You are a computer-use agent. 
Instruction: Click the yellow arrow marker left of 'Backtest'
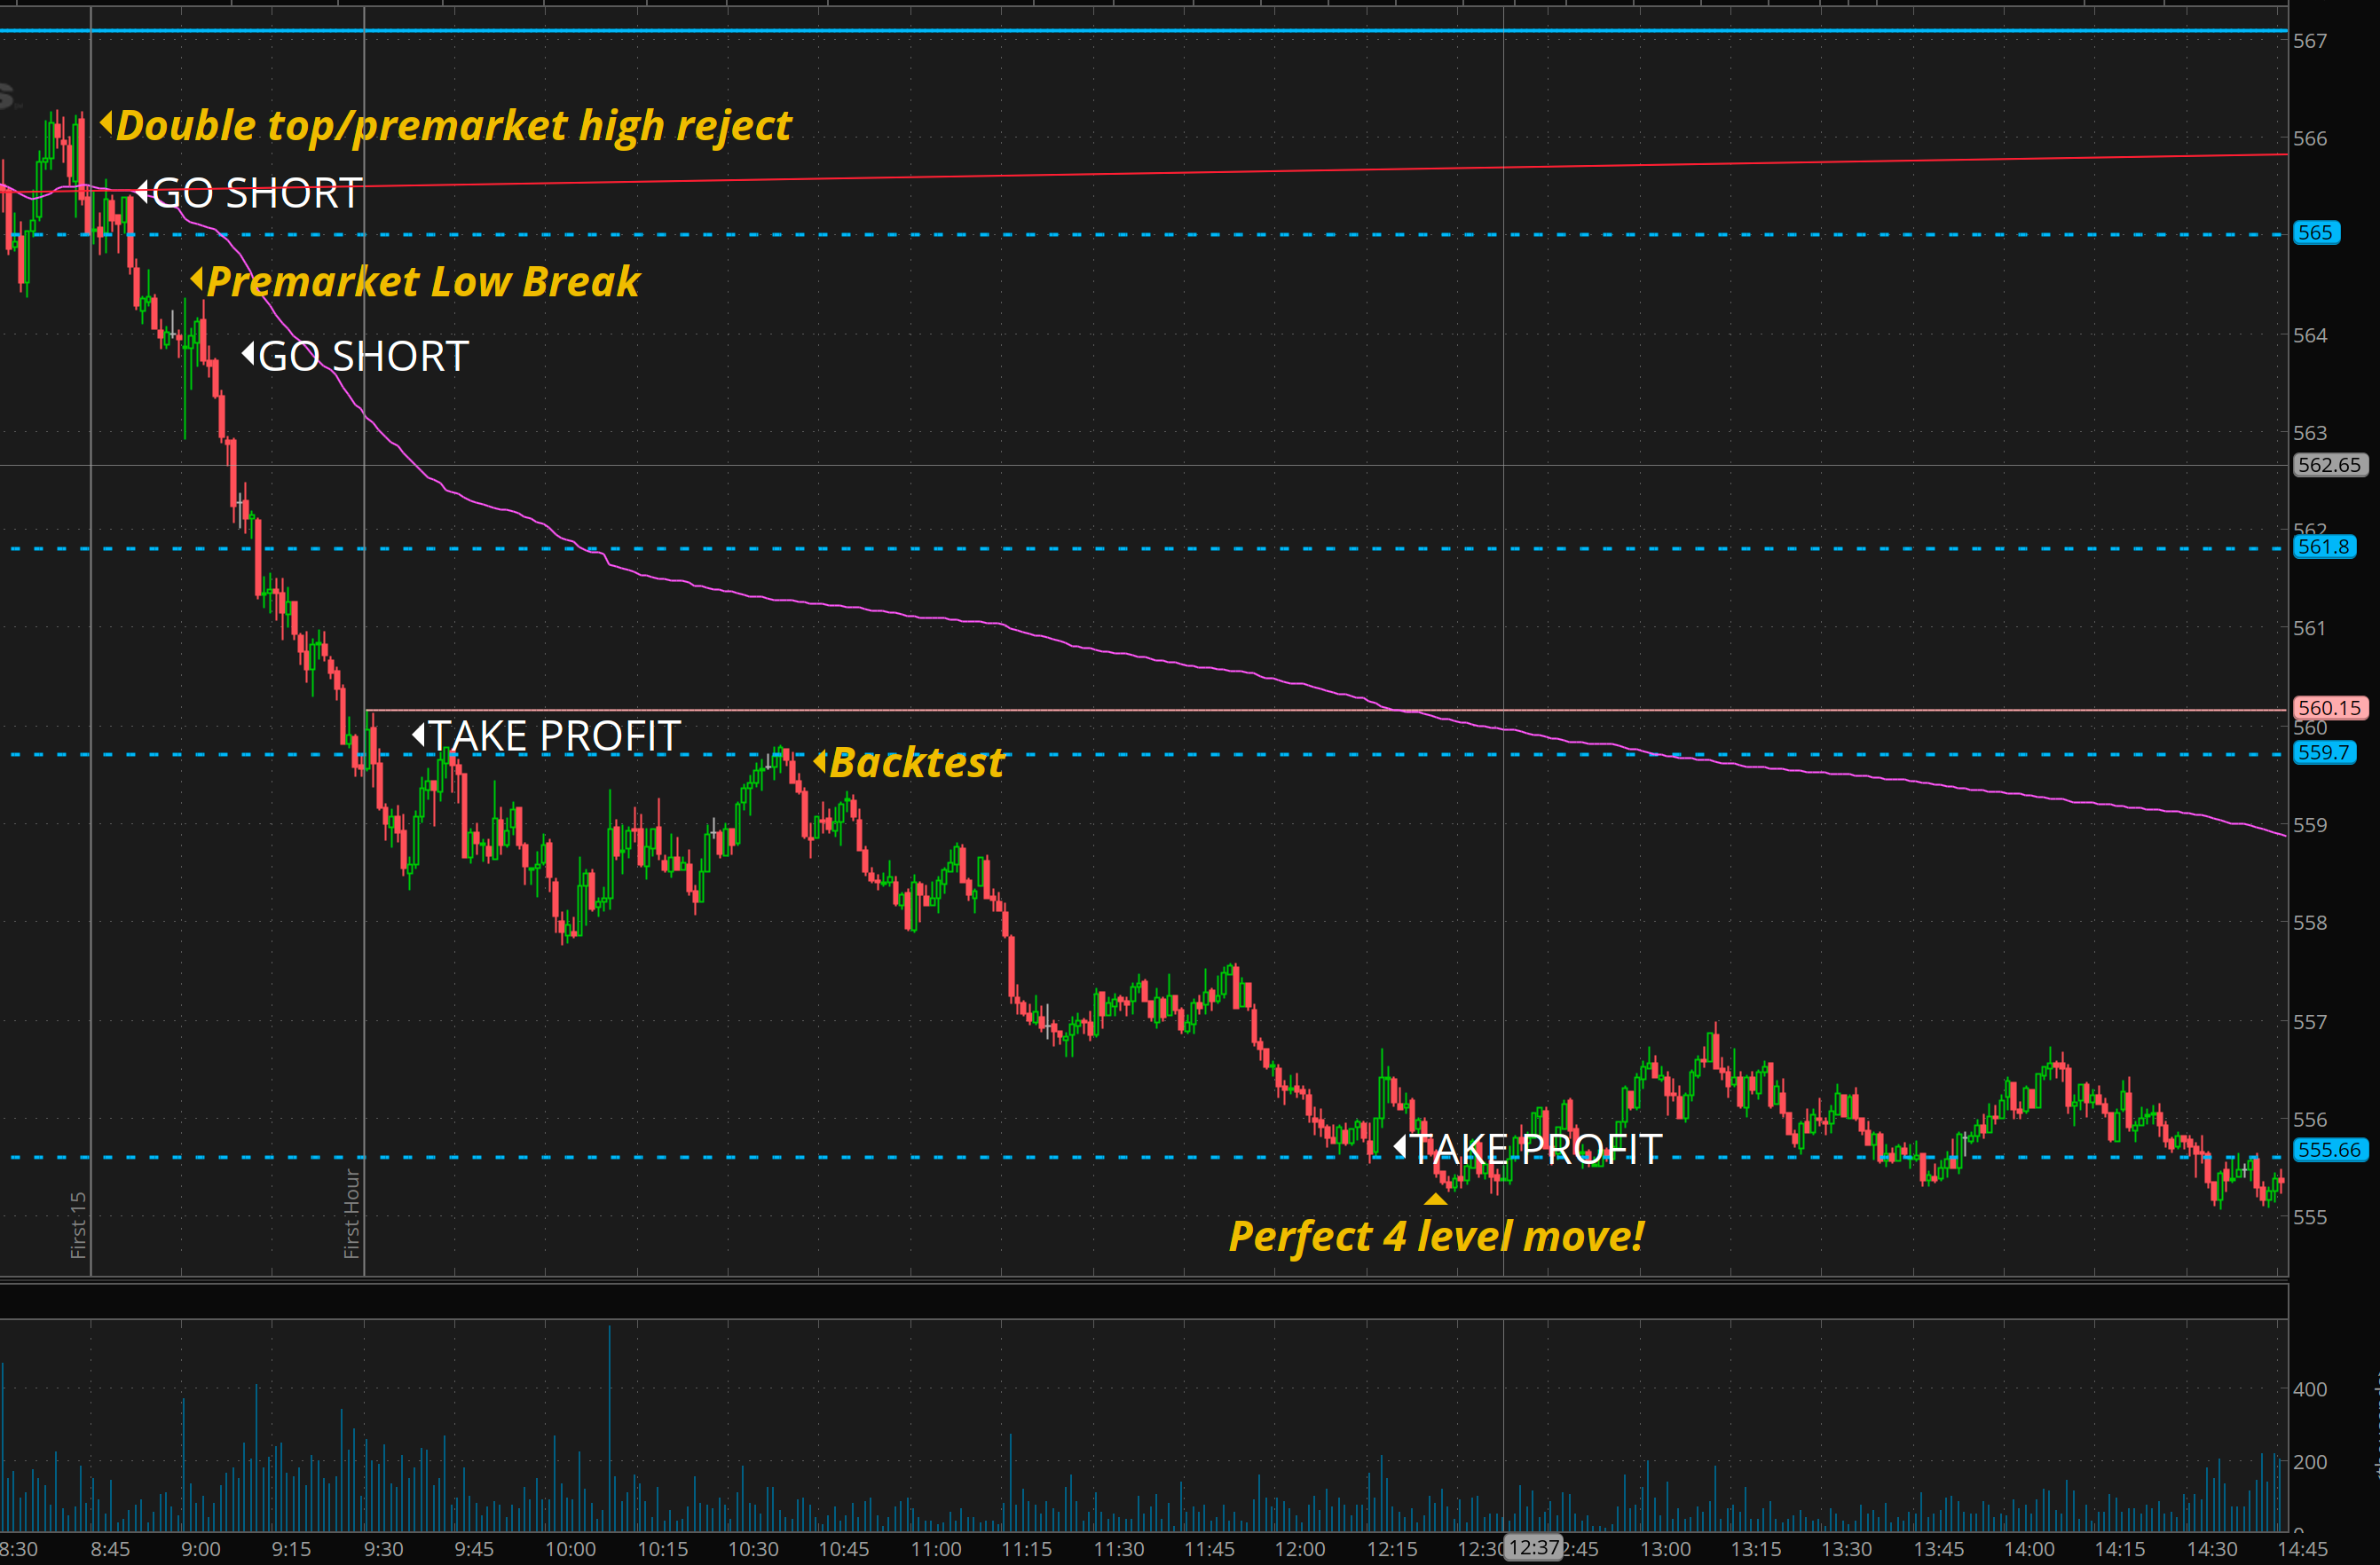click(x=820, y=762)
